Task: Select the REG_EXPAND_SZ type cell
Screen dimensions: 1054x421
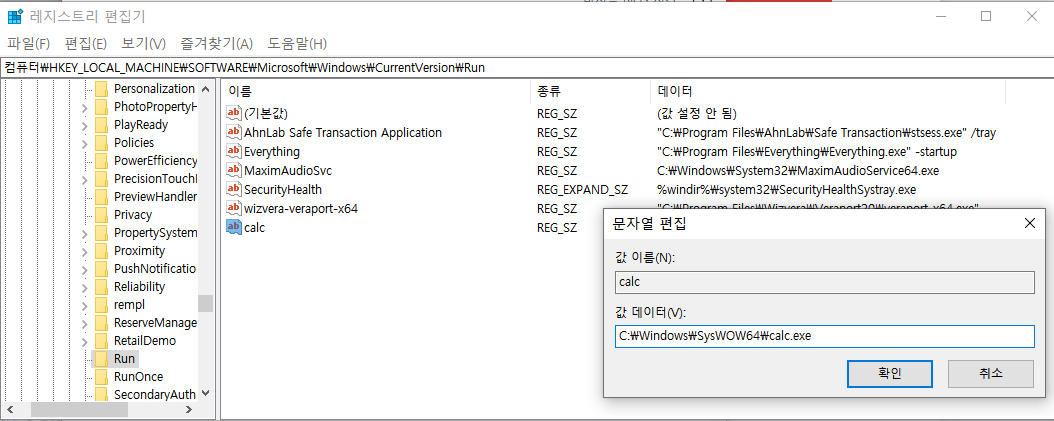Action: (582, 190)
